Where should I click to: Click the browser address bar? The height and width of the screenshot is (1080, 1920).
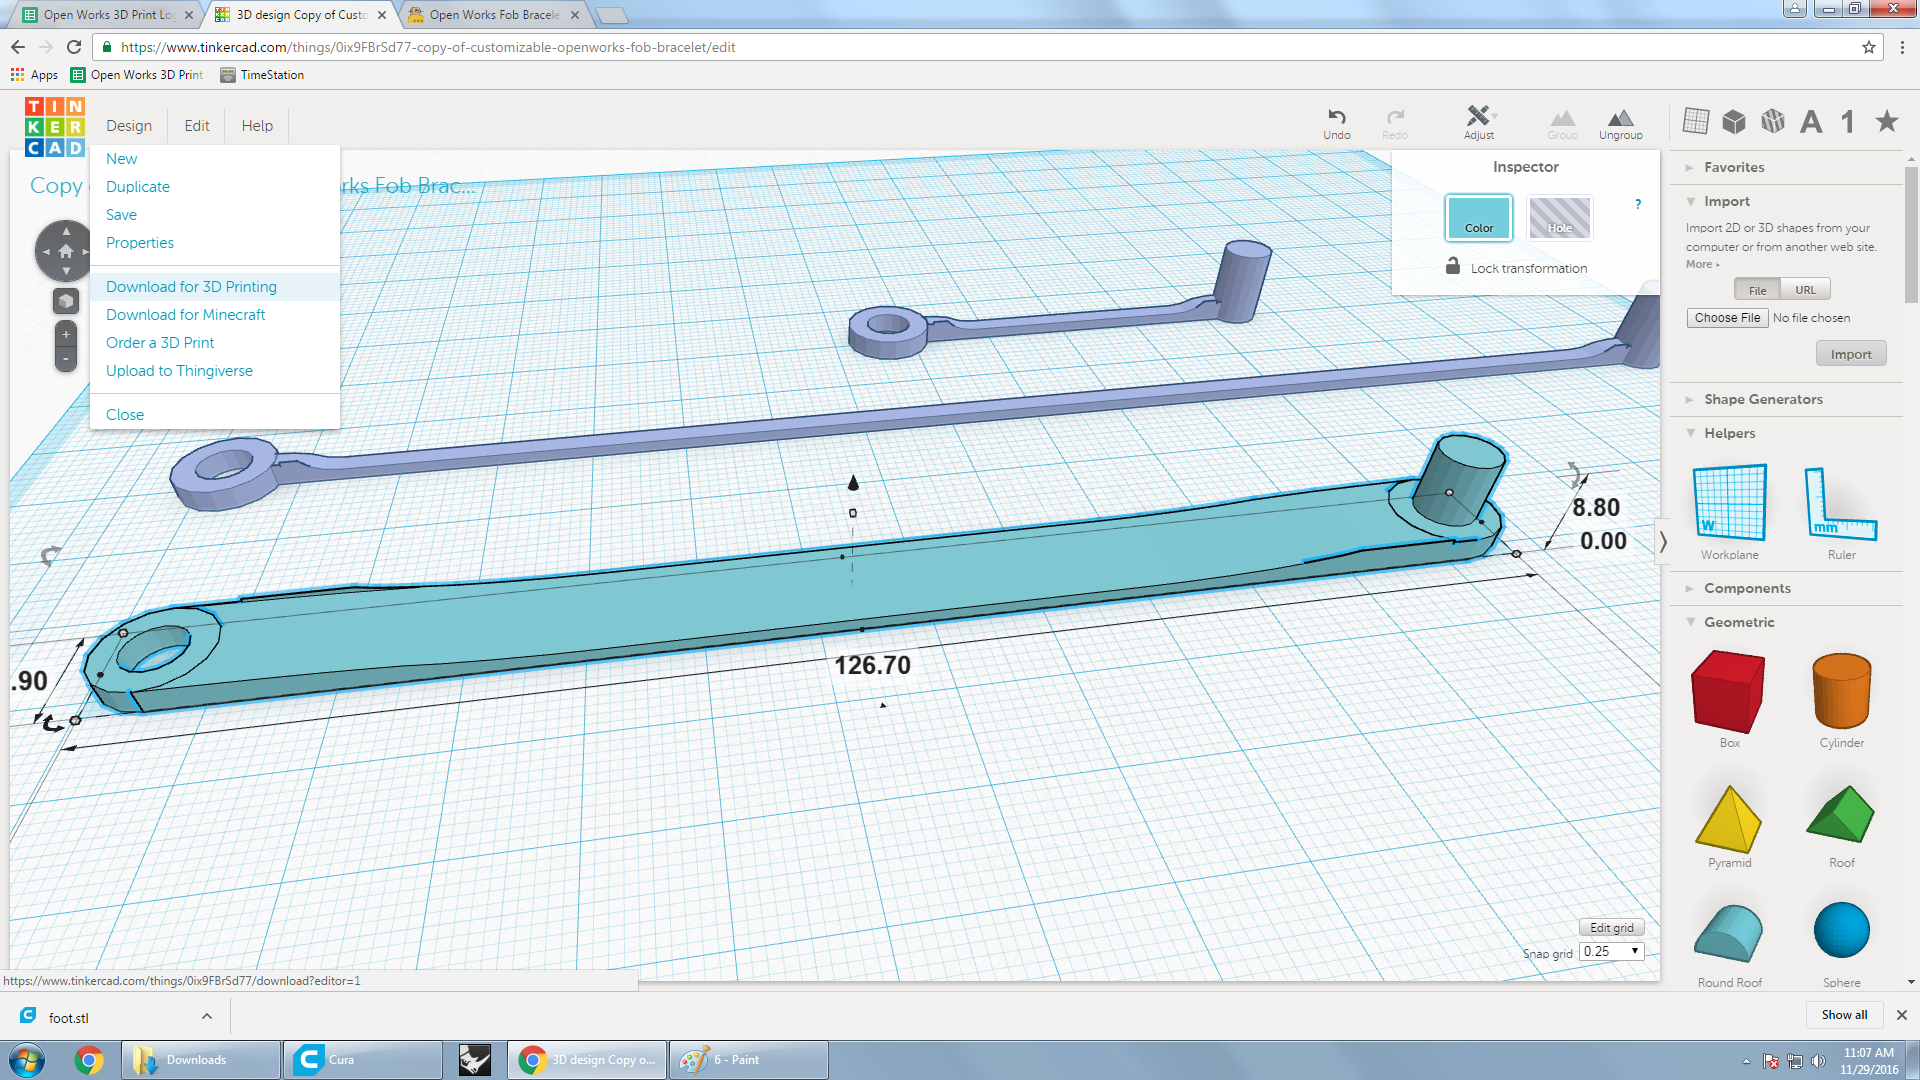tap(990, 47)
